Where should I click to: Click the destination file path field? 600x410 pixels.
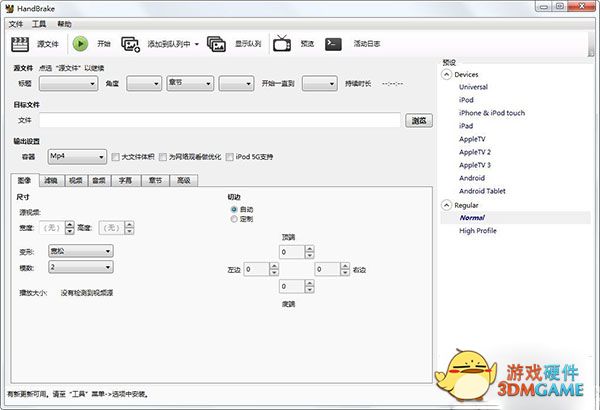[220, 120]
